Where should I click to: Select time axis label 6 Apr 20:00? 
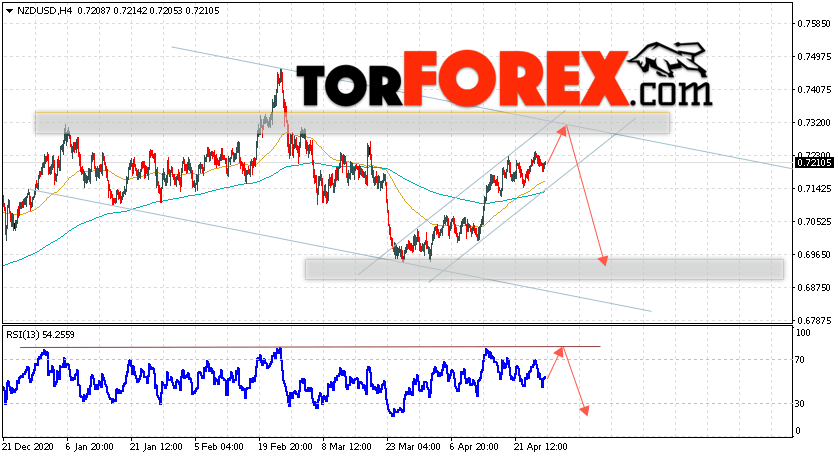click(475, 447)
